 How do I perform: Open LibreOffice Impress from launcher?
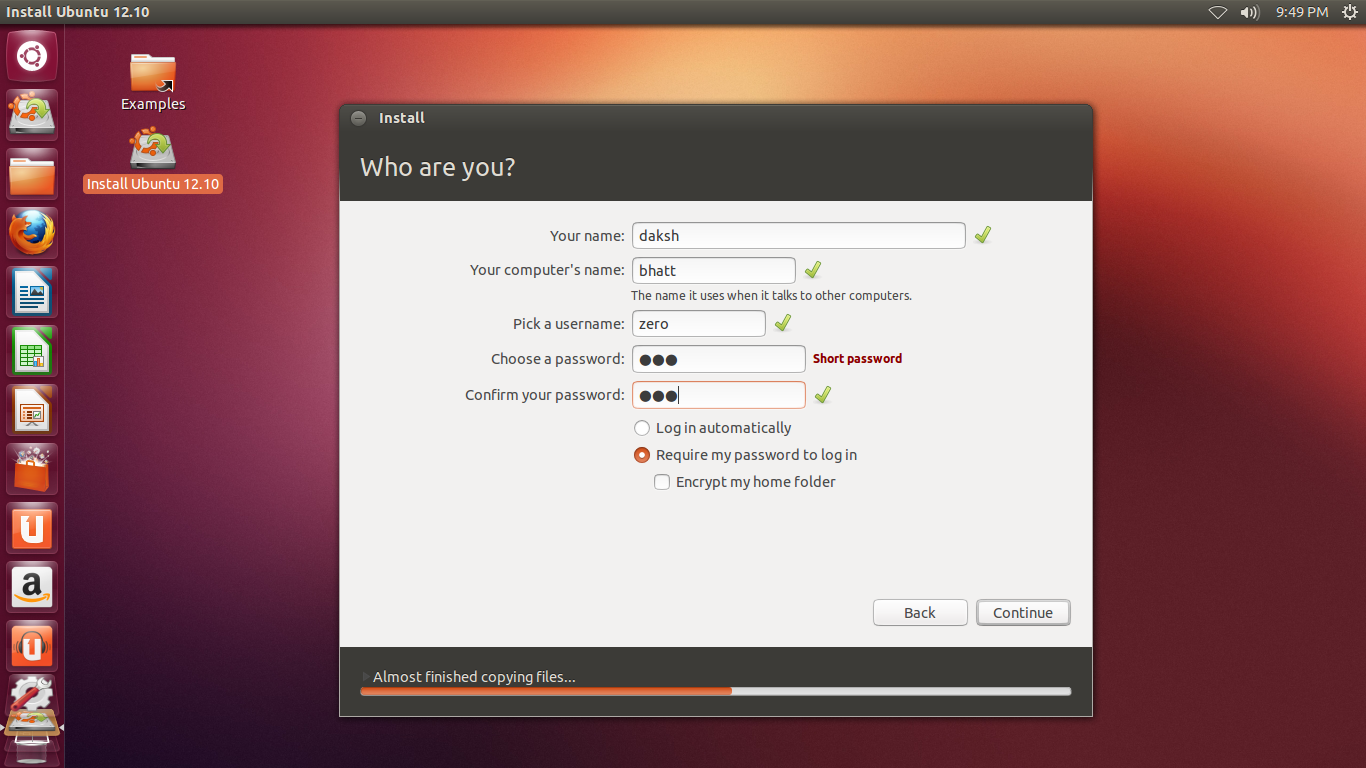tap(32, 410)
